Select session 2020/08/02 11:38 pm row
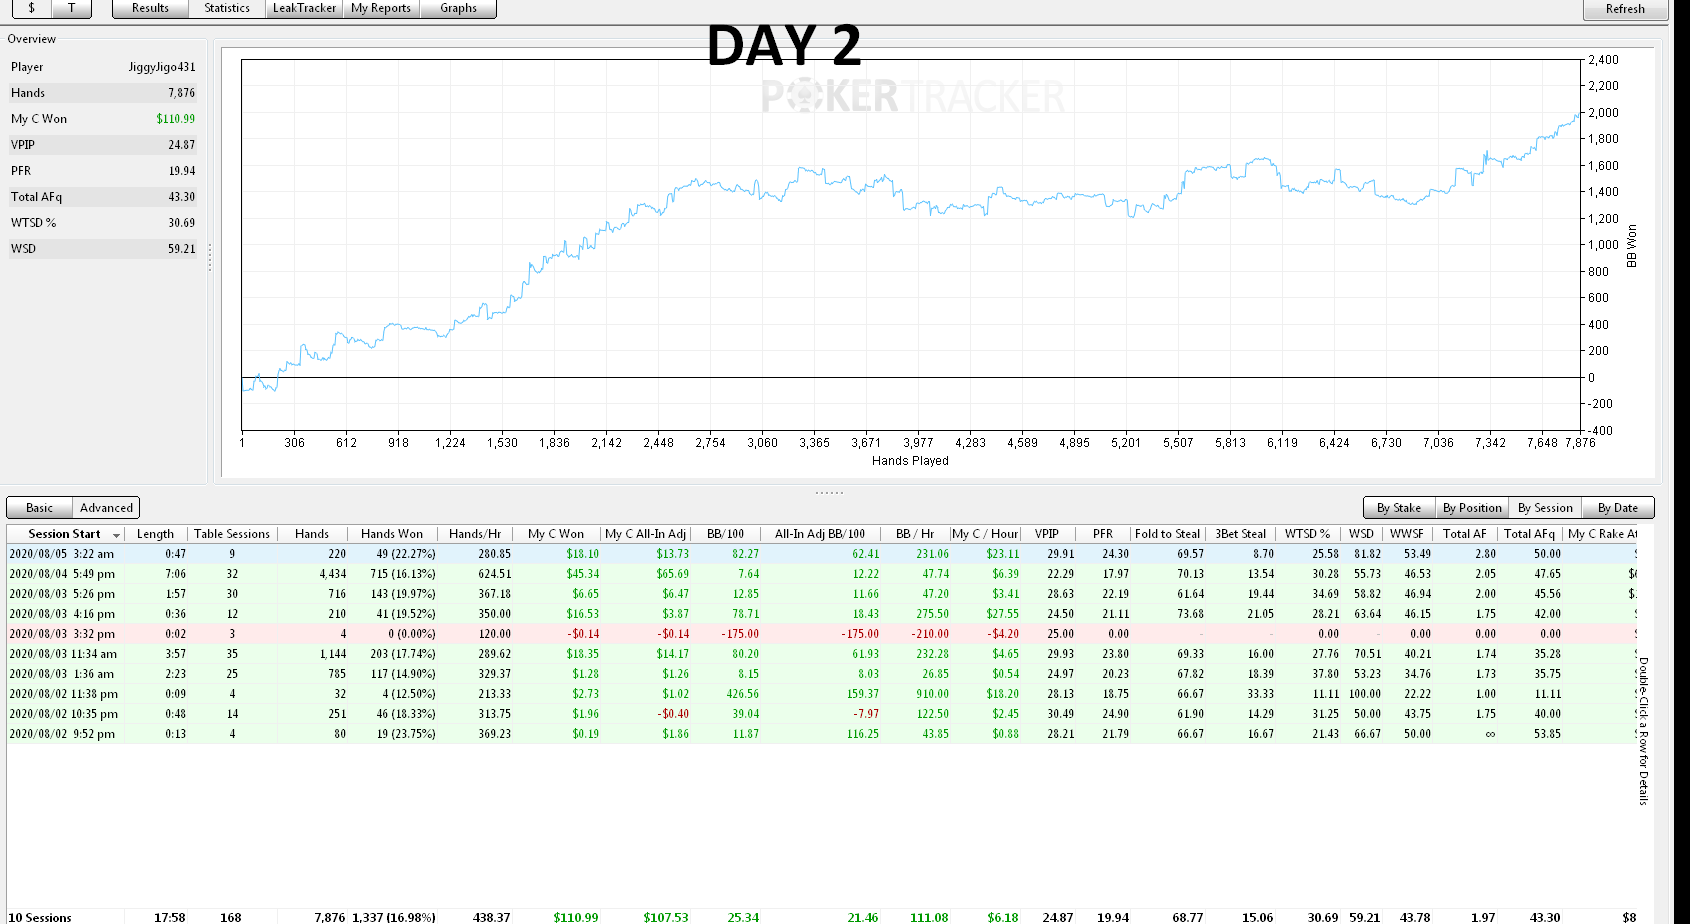Screen dimensions: 1690x924 click(x=822, y=693)
